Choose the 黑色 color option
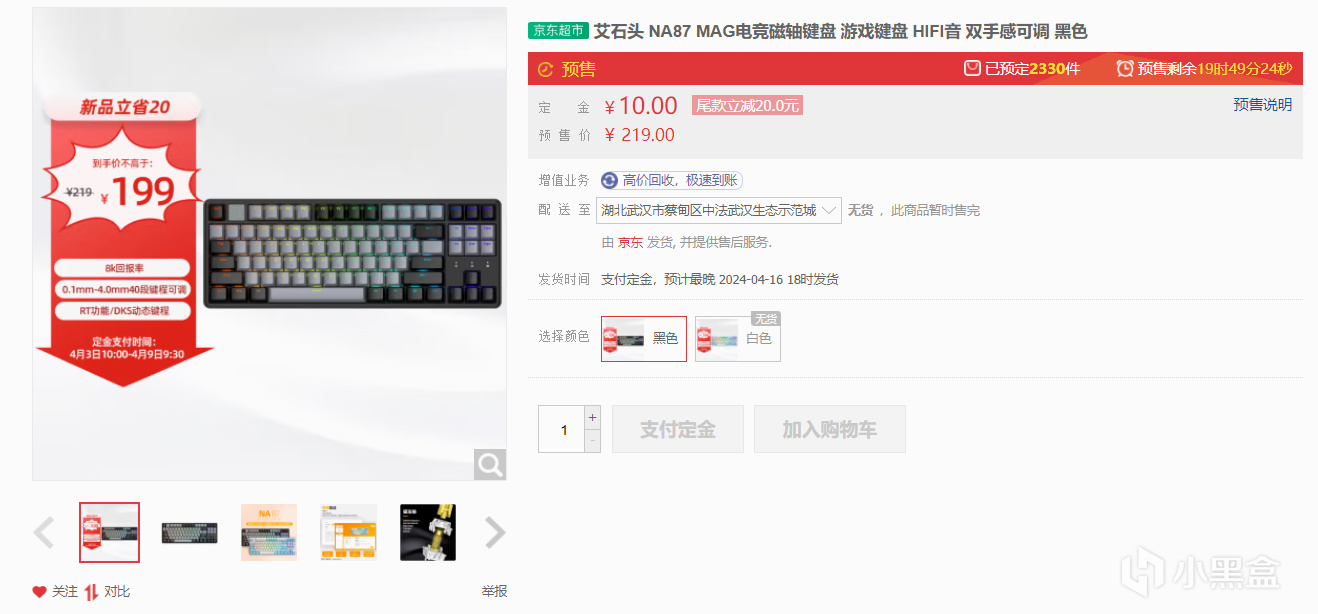Viewport: 1318px width, 614px height. 644,338
